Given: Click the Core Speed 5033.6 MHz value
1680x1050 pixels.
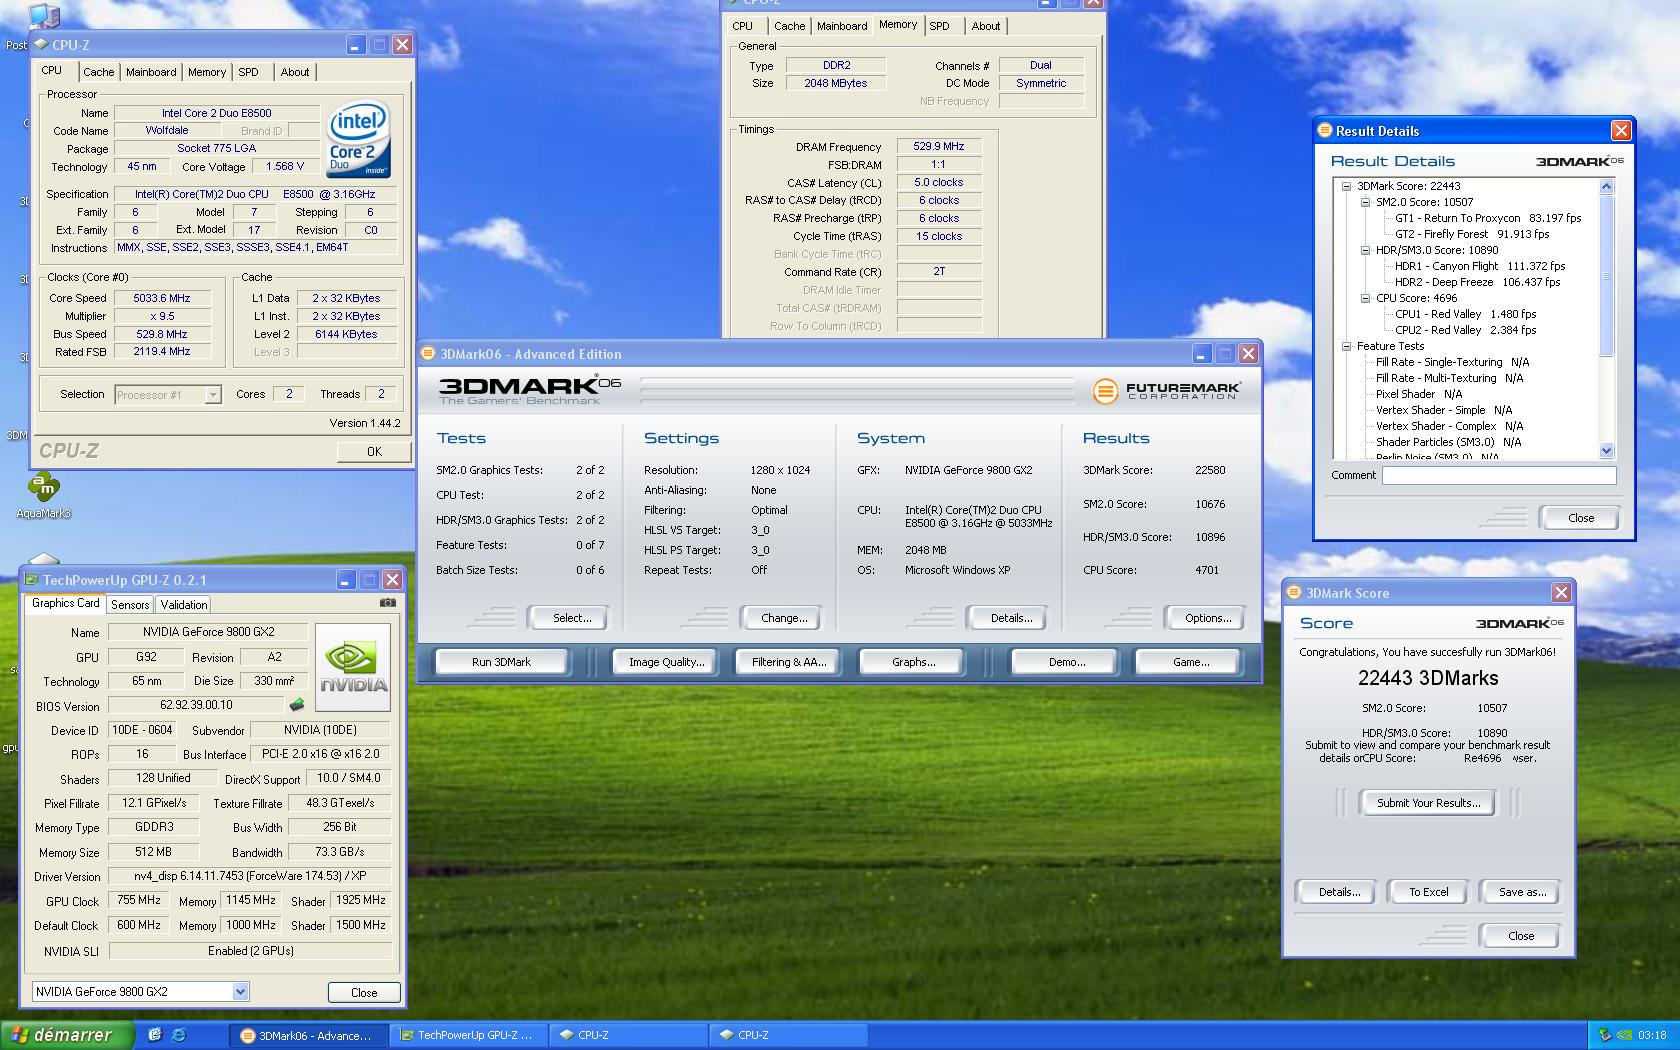Looking at the screenshot, I should tap(163, 298).
